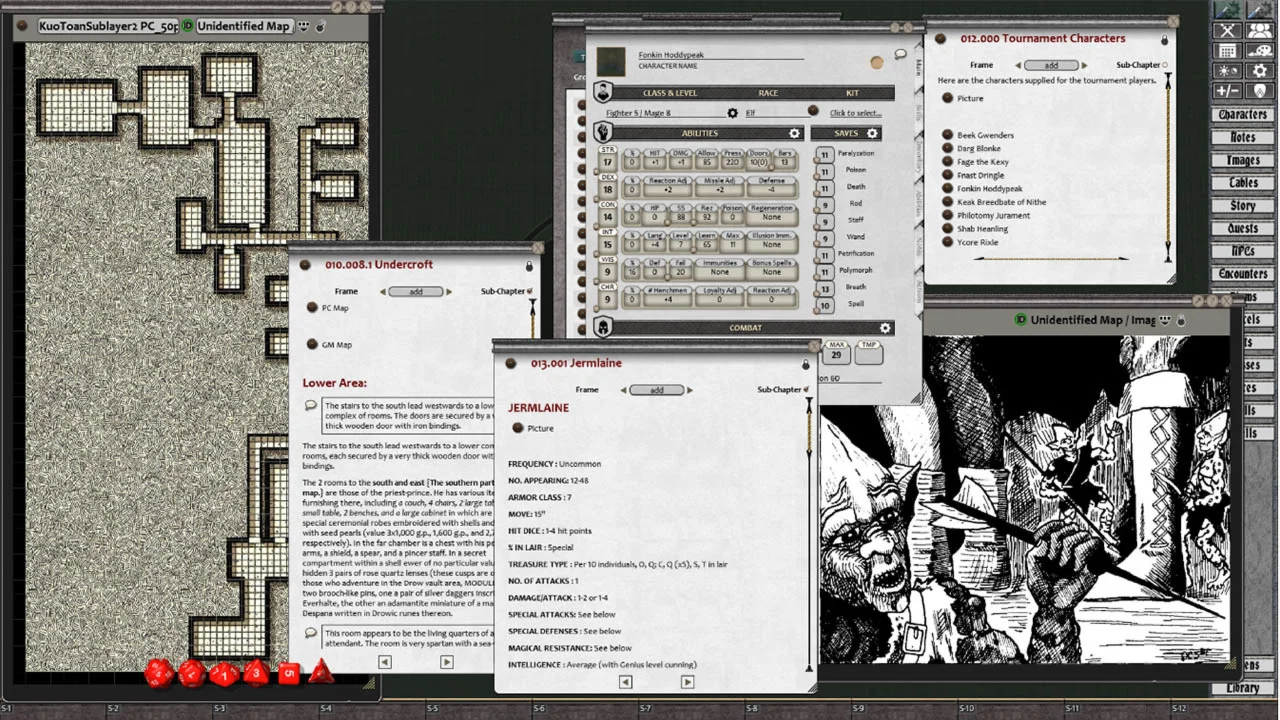Toggle the lock on Tournament Characters window
Image resolution: width=1280 pixels, height=720 pixels.
click(x=1164, y=40)
